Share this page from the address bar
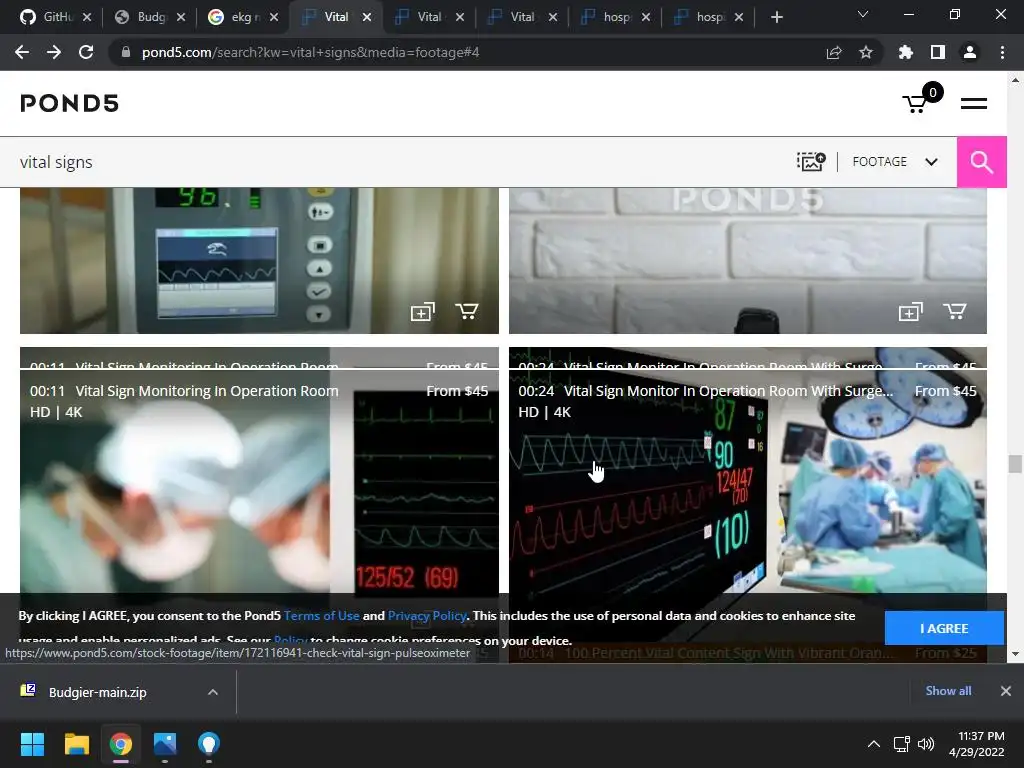The width and height of the screenshot is (1024, 768). 834,52
